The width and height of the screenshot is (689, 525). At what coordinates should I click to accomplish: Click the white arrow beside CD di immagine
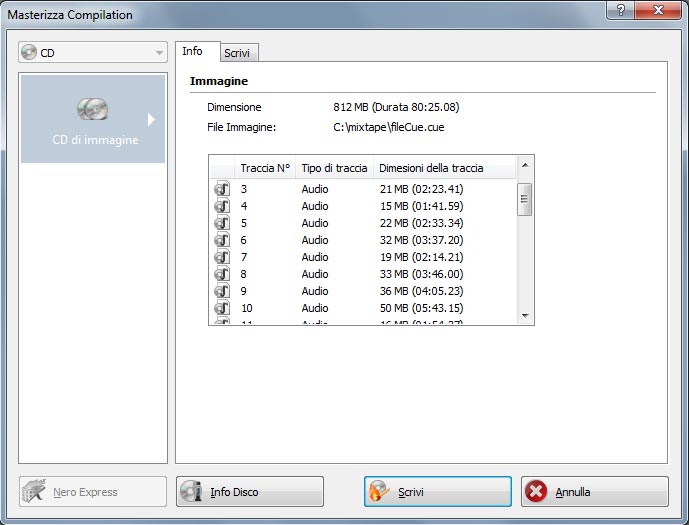click(x=151, y=119)
